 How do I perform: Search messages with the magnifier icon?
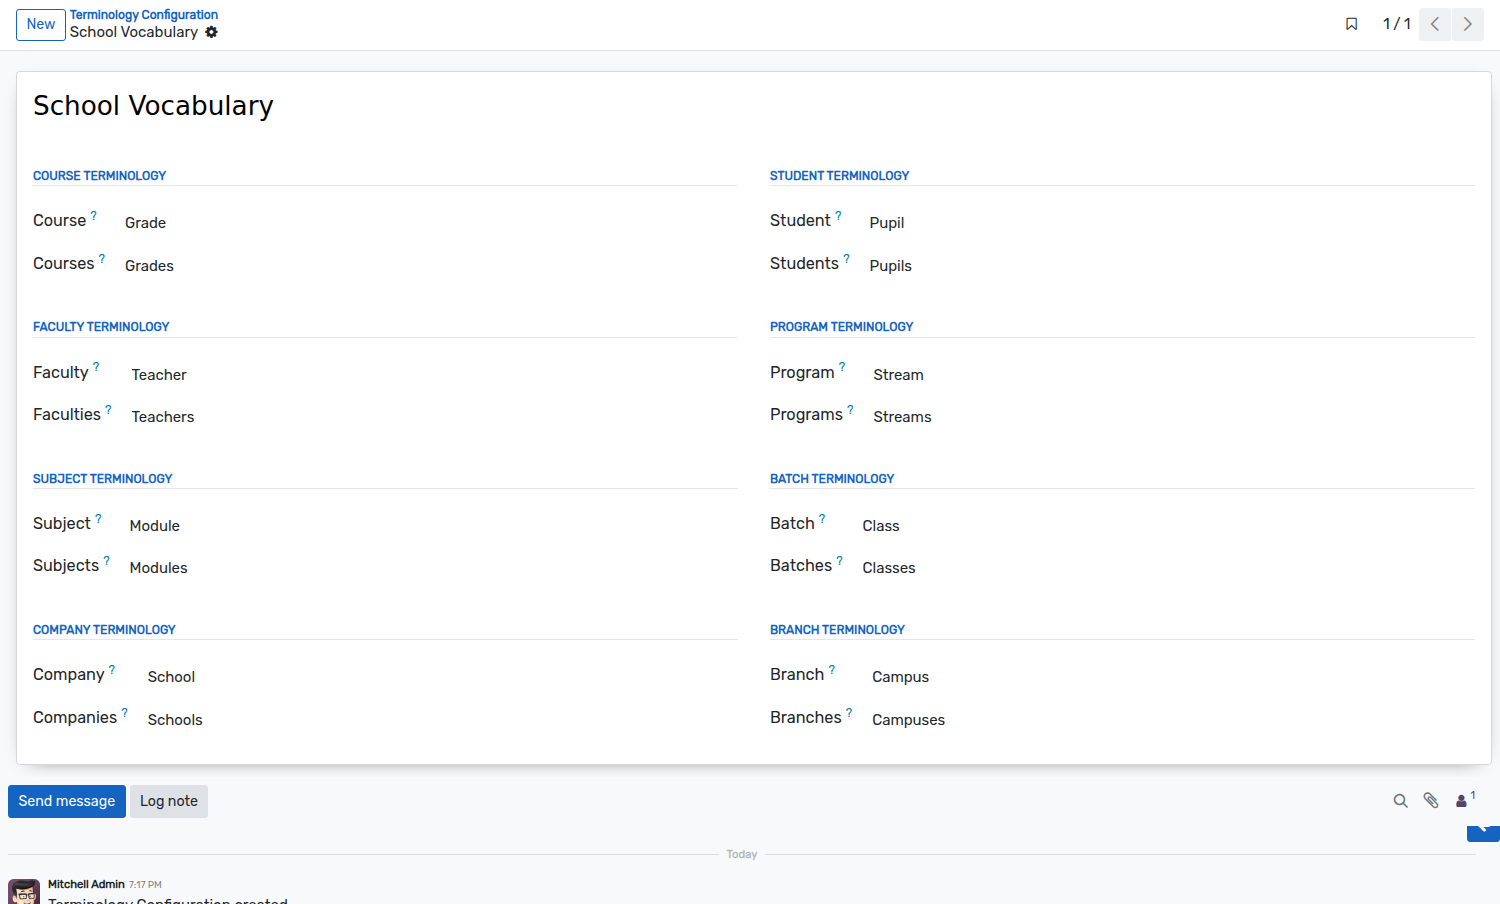1401,801
